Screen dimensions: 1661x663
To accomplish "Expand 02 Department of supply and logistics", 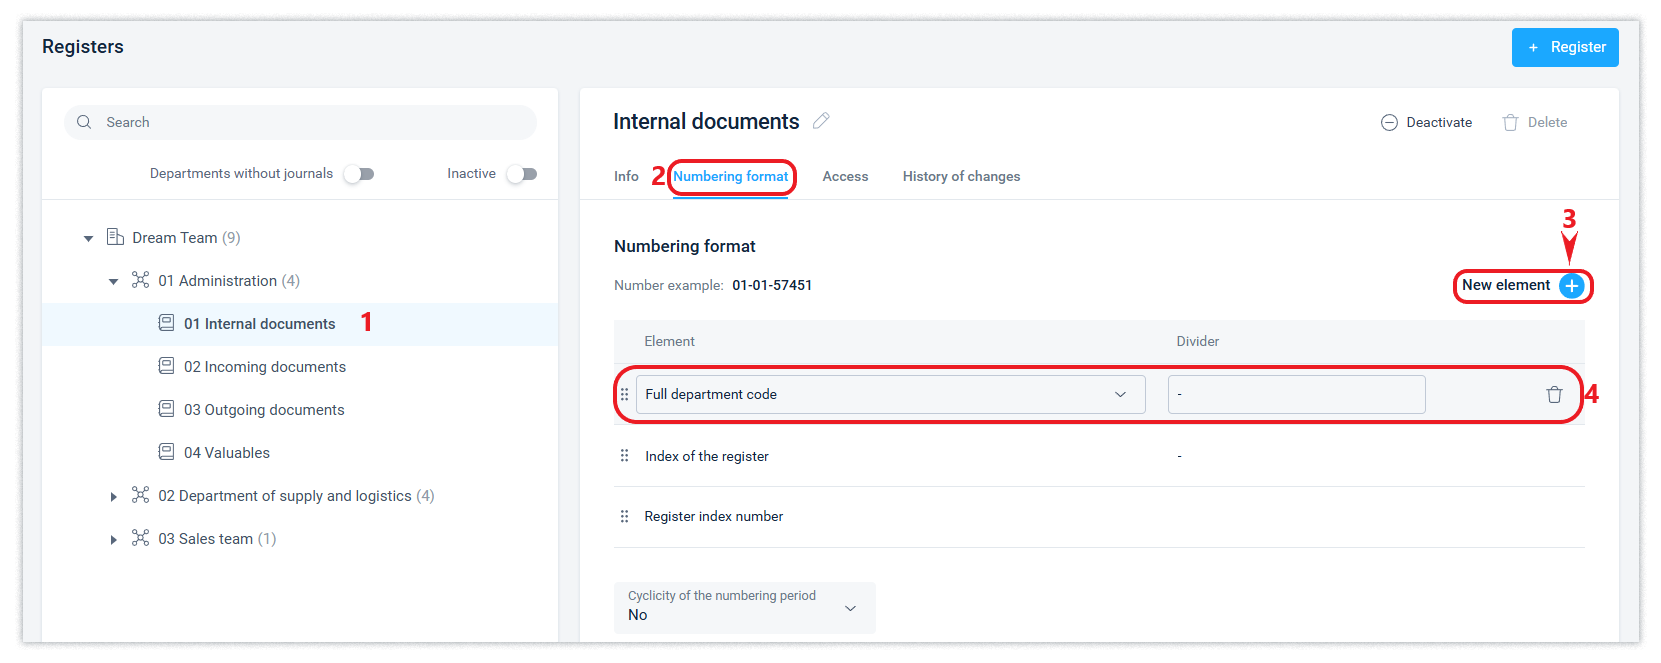I will click(x=114, y=497).
